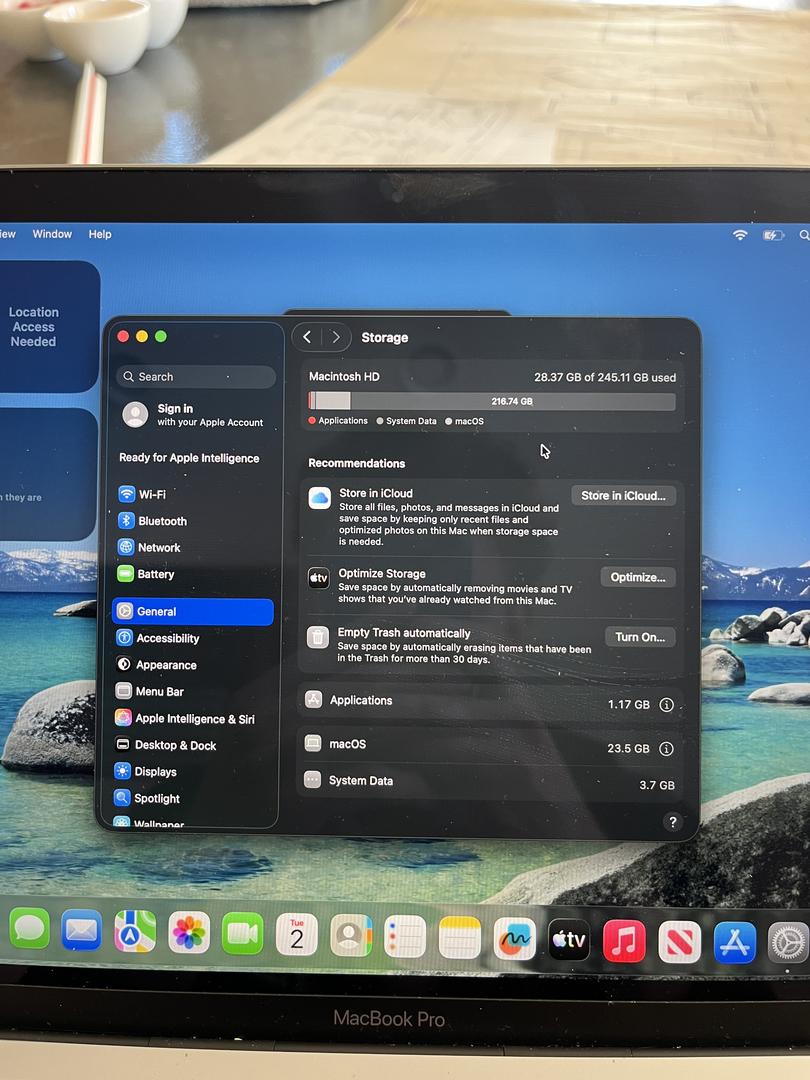Select Desktop & Dock in sidebar
This screenshot has height=1080, width=810.
coord(194,745)
